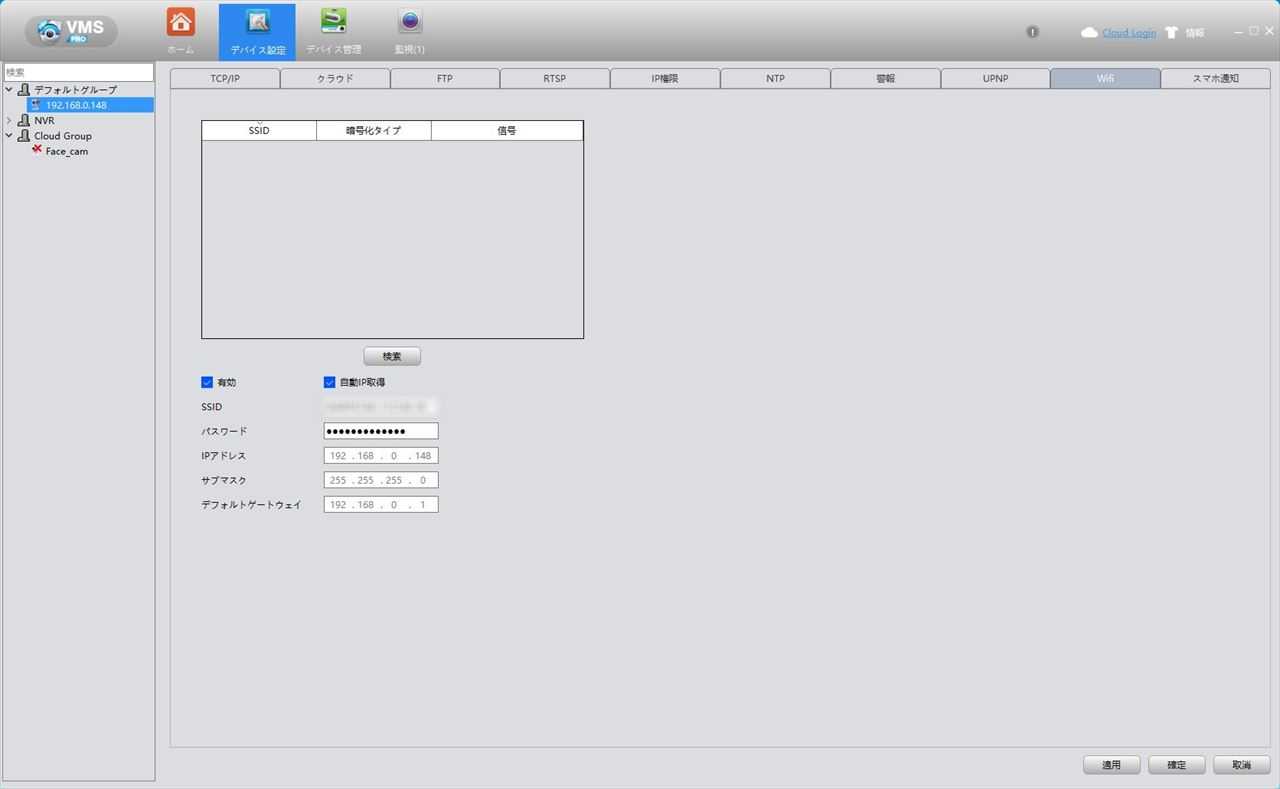Open the RTSP tab
This screenshot has height=789, width=1280.
(x=555, y=78)
